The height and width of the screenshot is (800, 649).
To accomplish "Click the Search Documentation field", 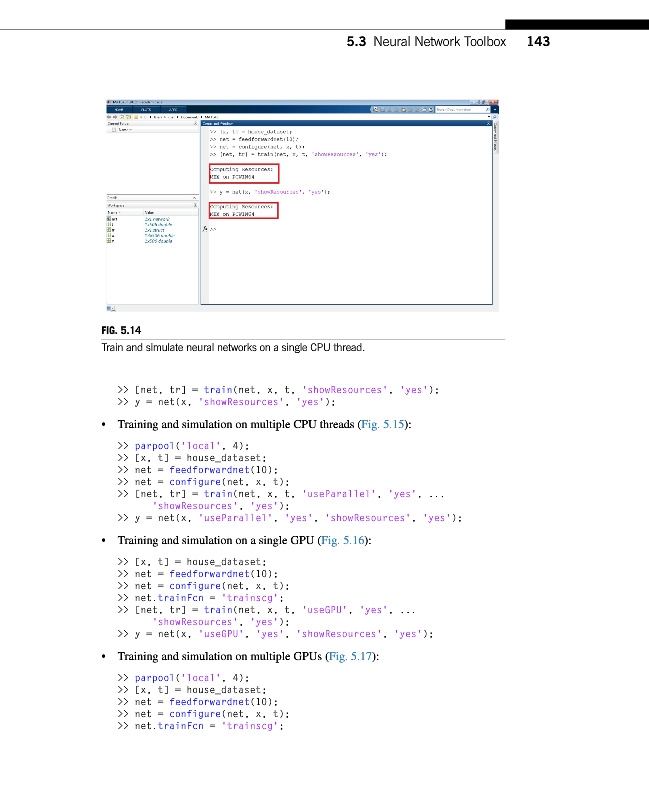I will [461, 109].
